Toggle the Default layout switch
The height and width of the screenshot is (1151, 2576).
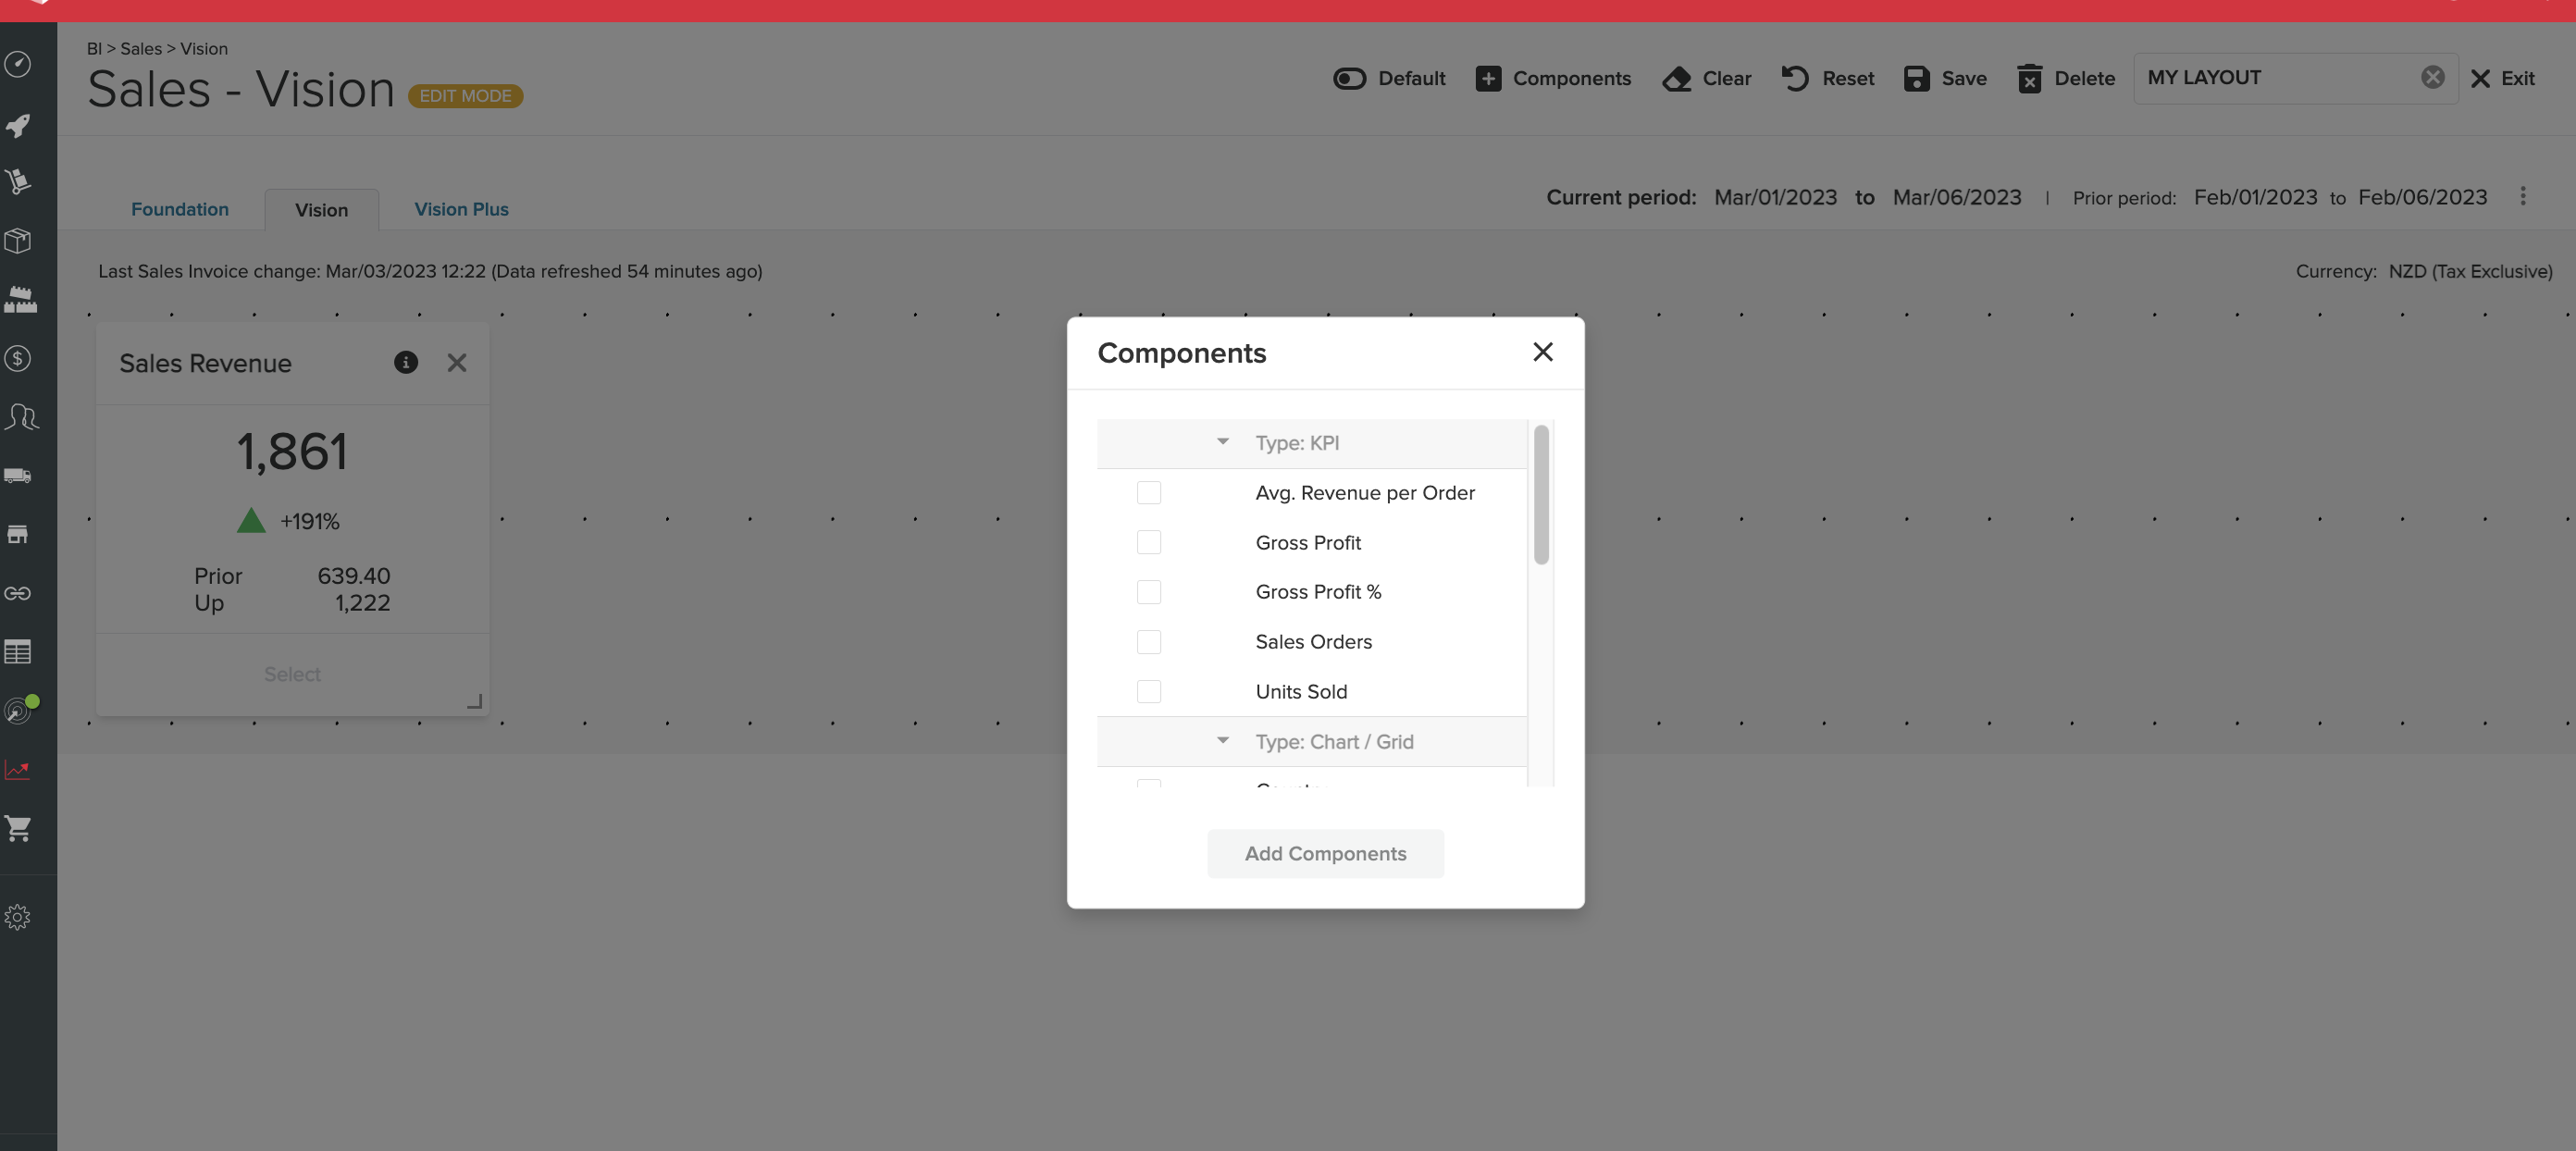1349,78
